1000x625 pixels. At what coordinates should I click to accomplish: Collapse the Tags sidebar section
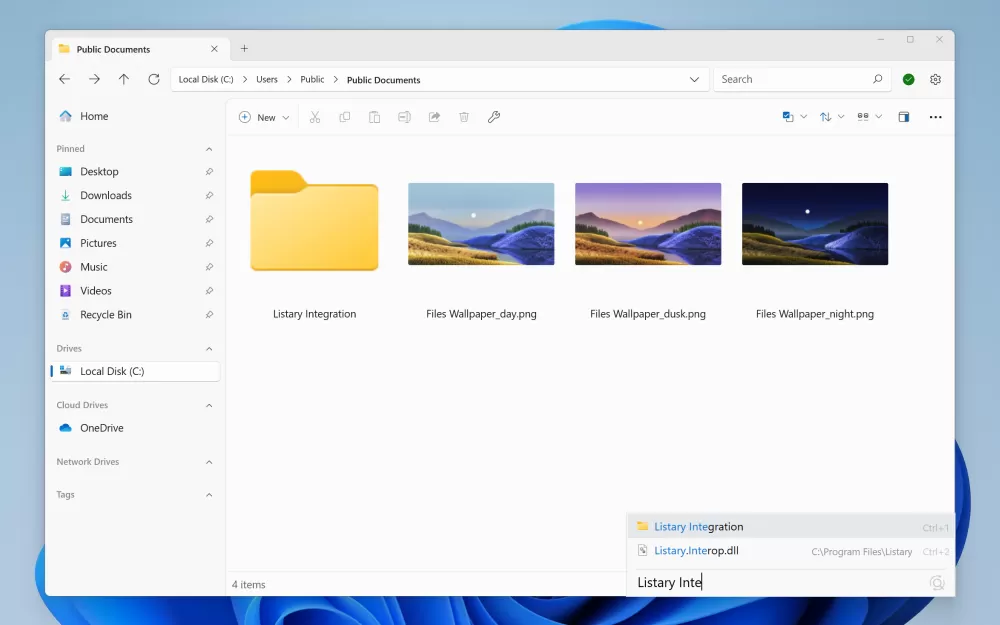click(x=209, y=495)
